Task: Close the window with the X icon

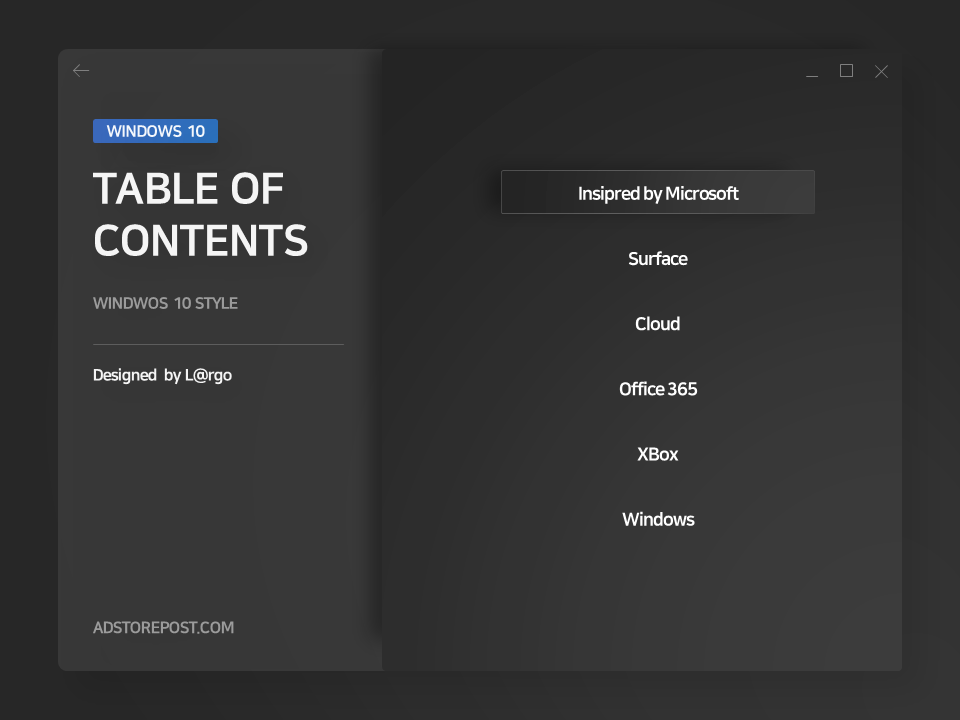Action: (881, 72)
